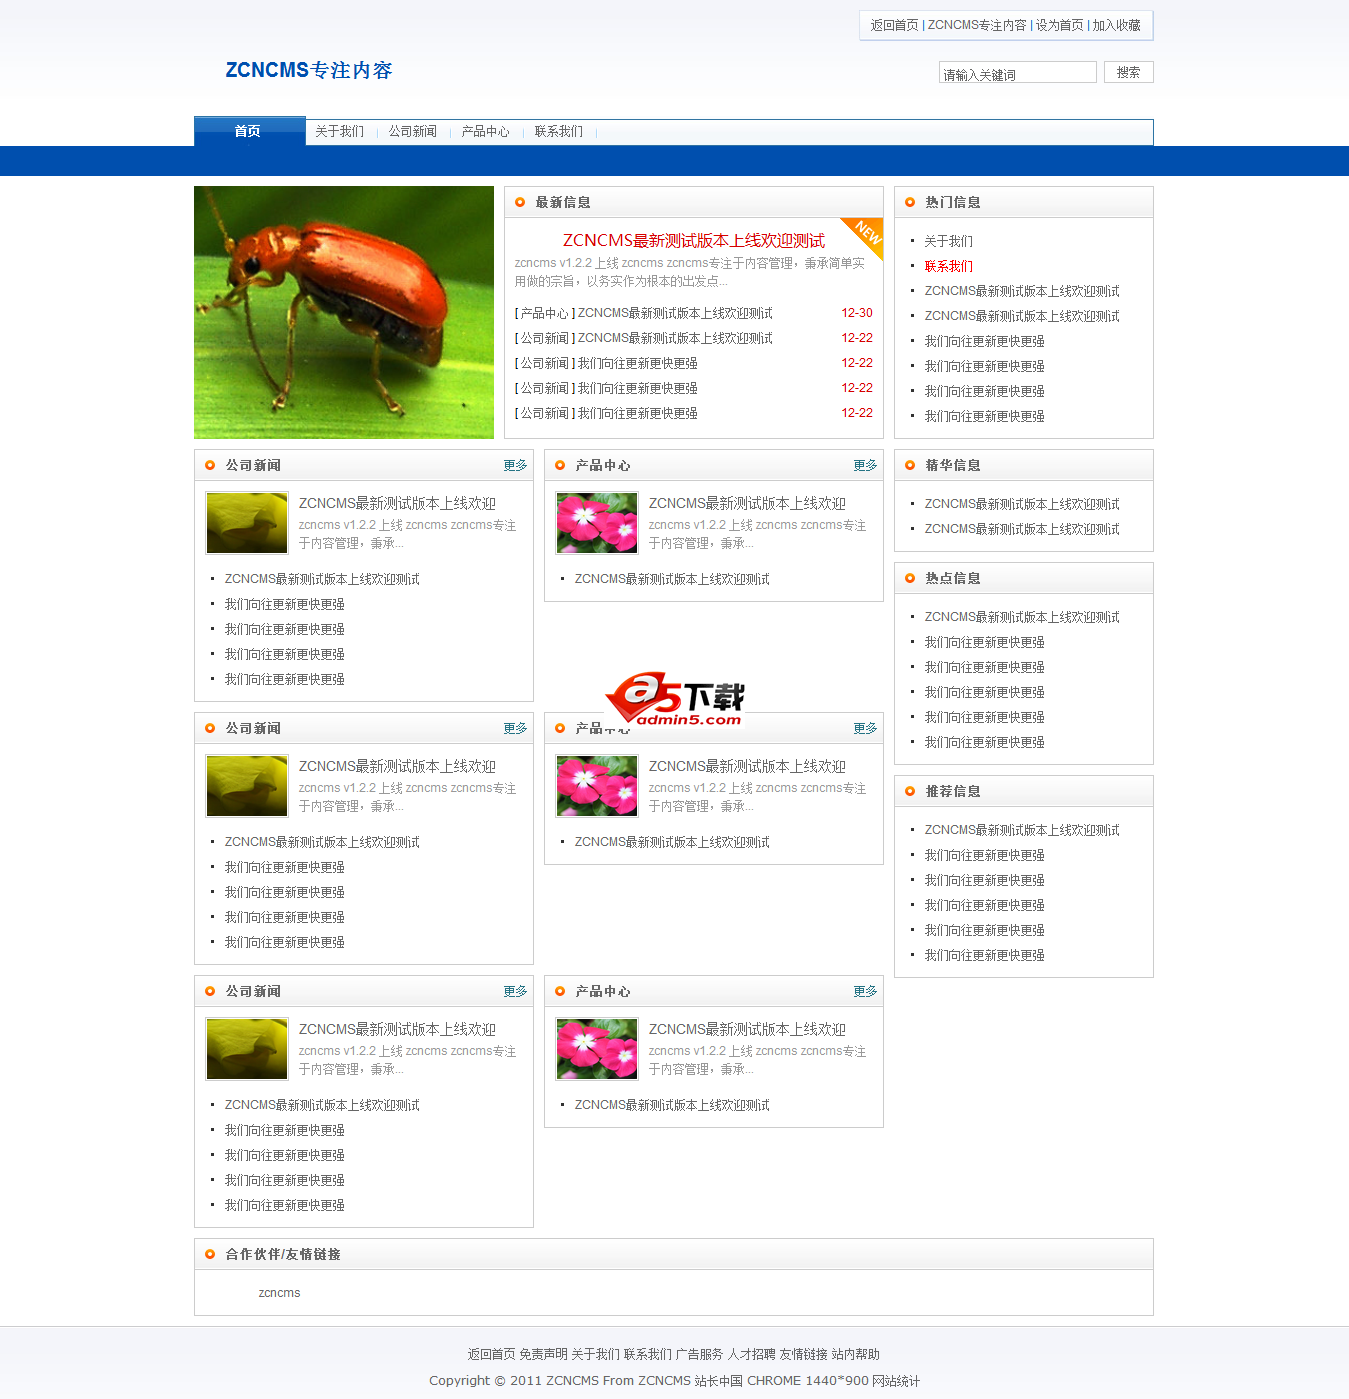Open 联系我们 in the main navigation bar
1349x1399 pixels.
(559, 131)
